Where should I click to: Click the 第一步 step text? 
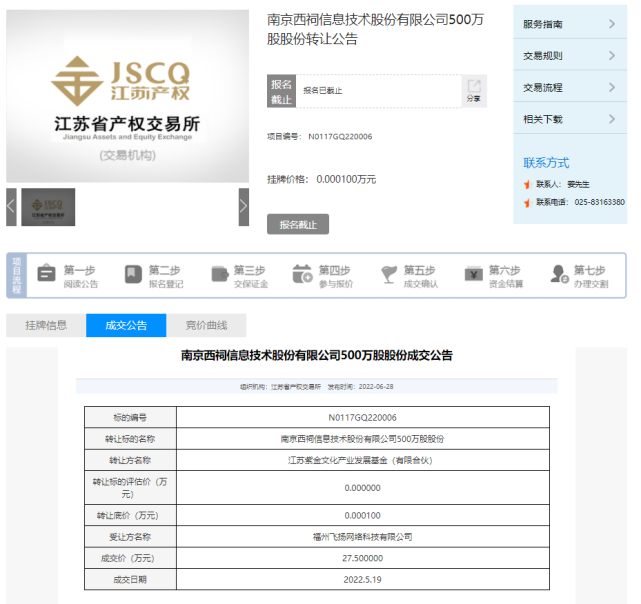click(79, 270)
